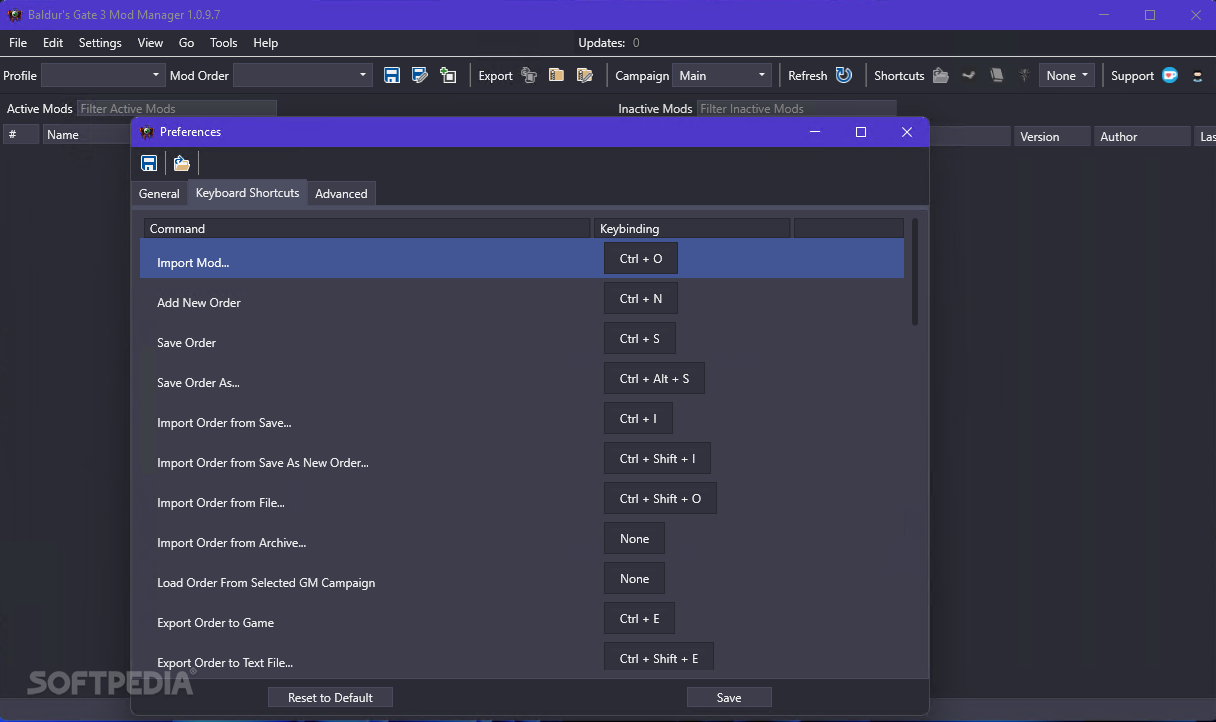Click the open folder icon in Preferences toolbar

point(181,163)
